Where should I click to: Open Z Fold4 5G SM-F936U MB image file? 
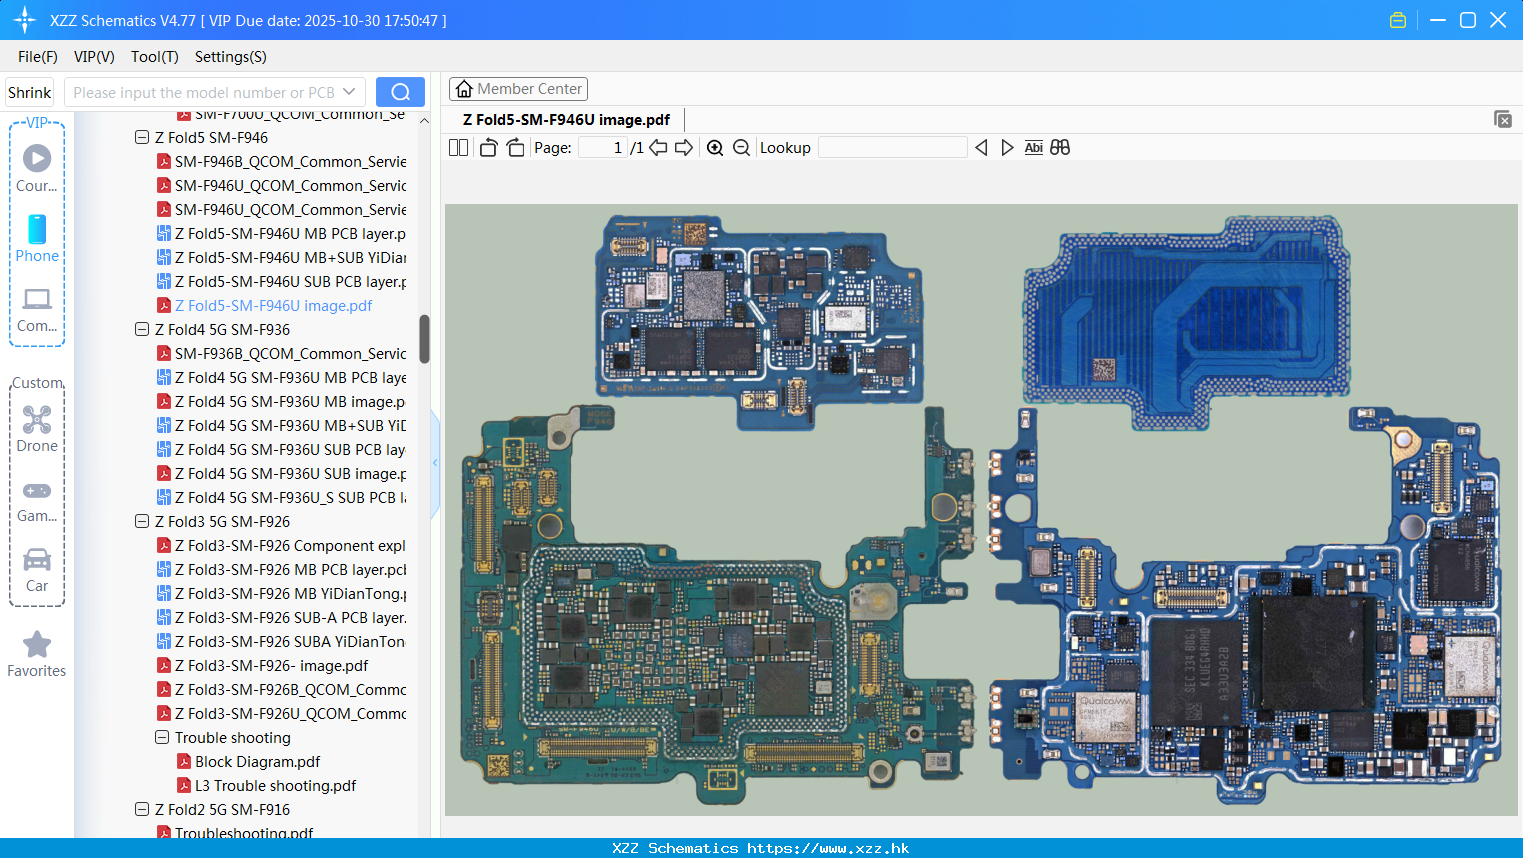point(281,401)
